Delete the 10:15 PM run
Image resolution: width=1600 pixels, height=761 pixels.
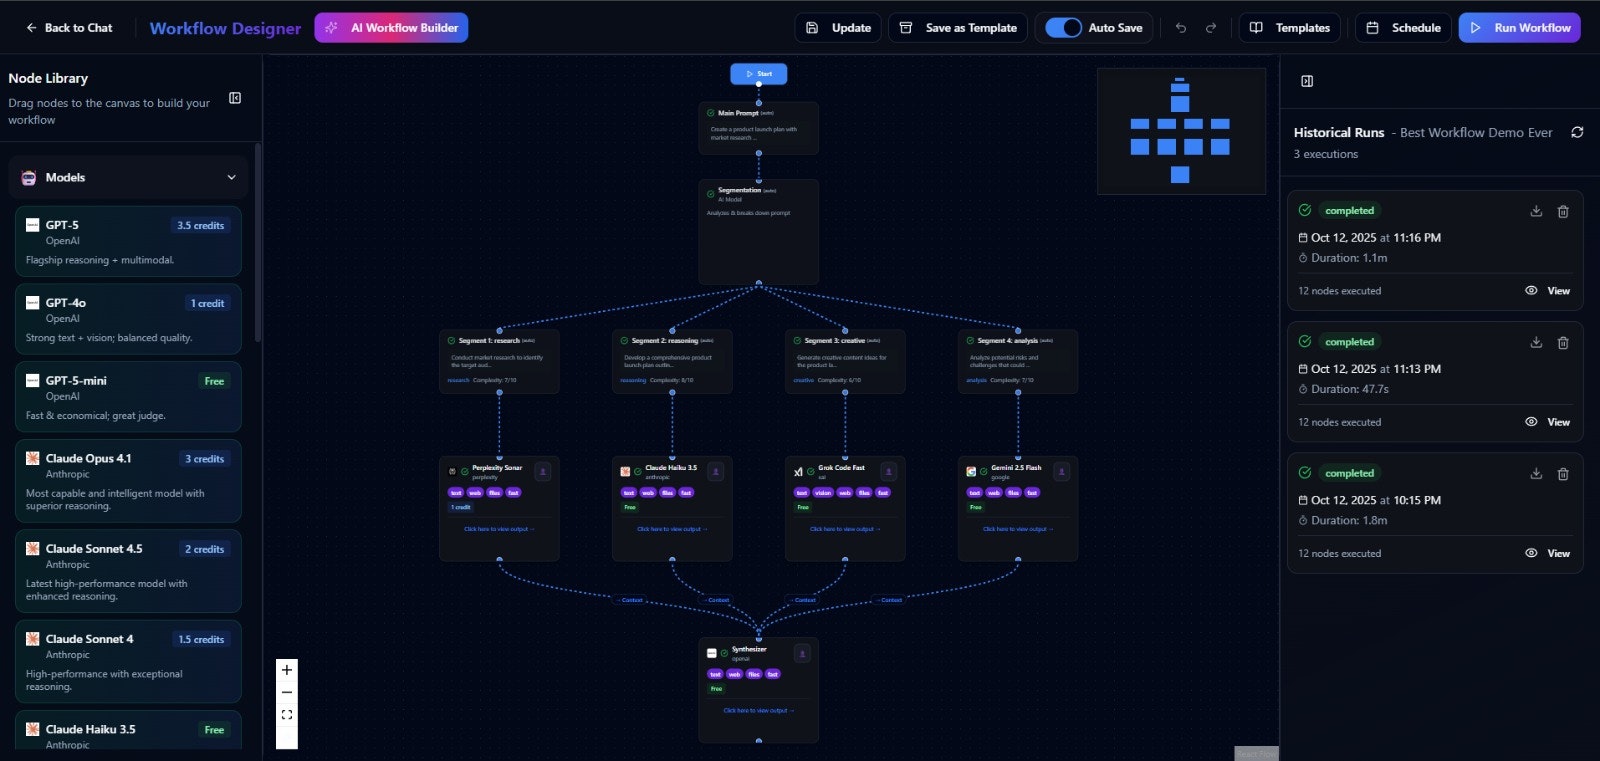tap(1563, 474)
